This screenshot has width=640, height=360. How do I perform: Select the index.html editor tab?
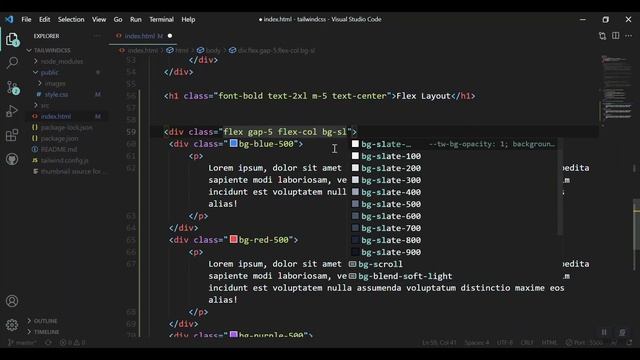[x=144, y=36]
